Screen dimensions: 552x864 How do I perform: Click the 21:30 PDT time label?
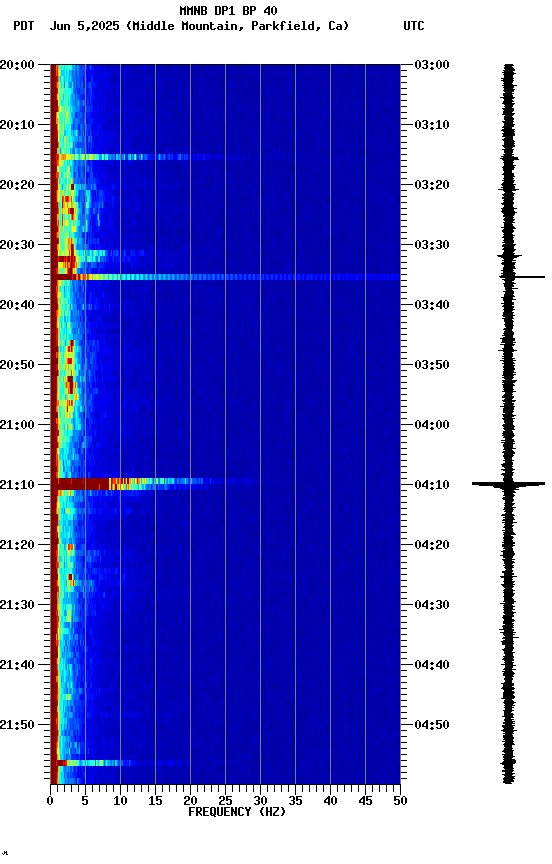tap(17, 605)
